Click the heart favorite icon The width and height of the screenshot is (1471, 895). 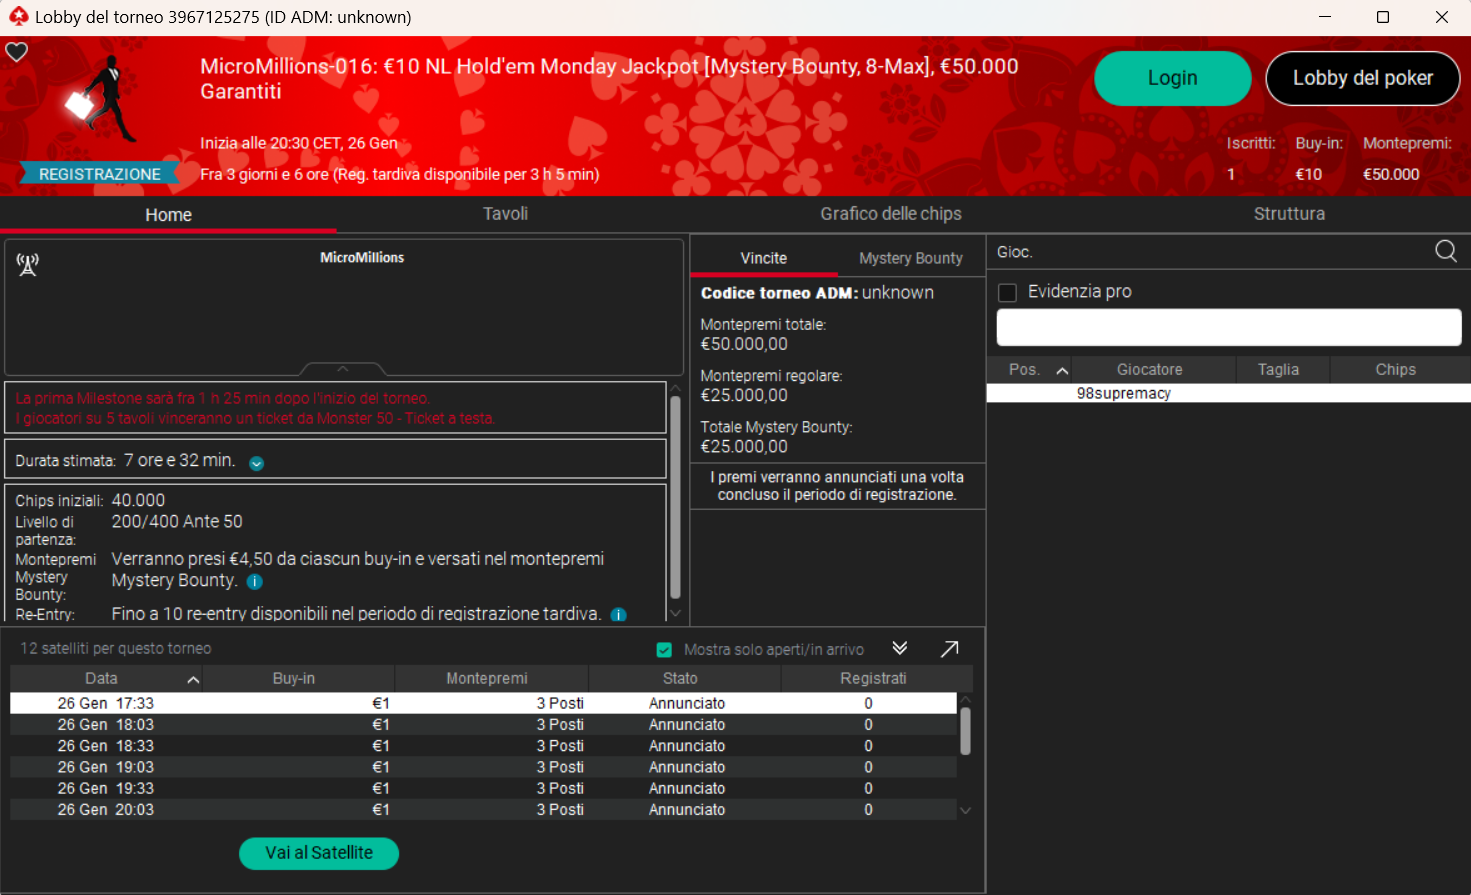(x=17, y=52)
